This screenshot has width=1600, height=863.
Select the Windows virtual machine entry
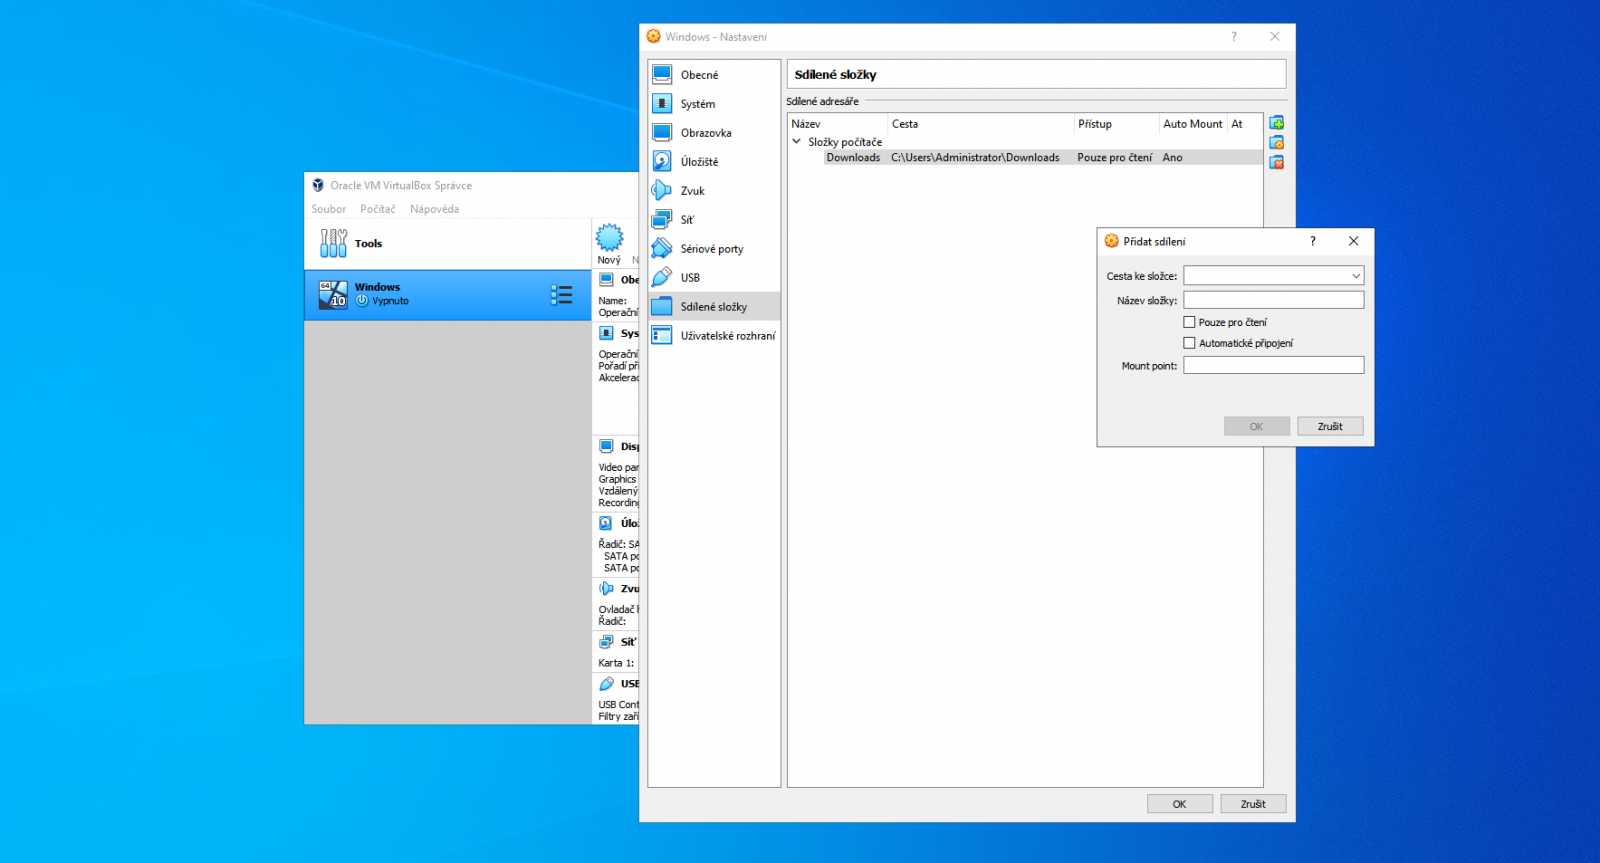(x=448, y=295)
